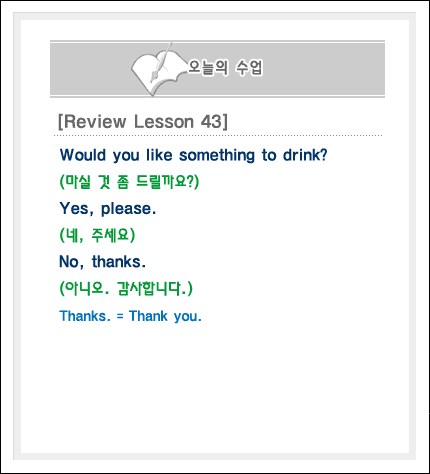Select the Yes, please. answer line

click(108, 208)
